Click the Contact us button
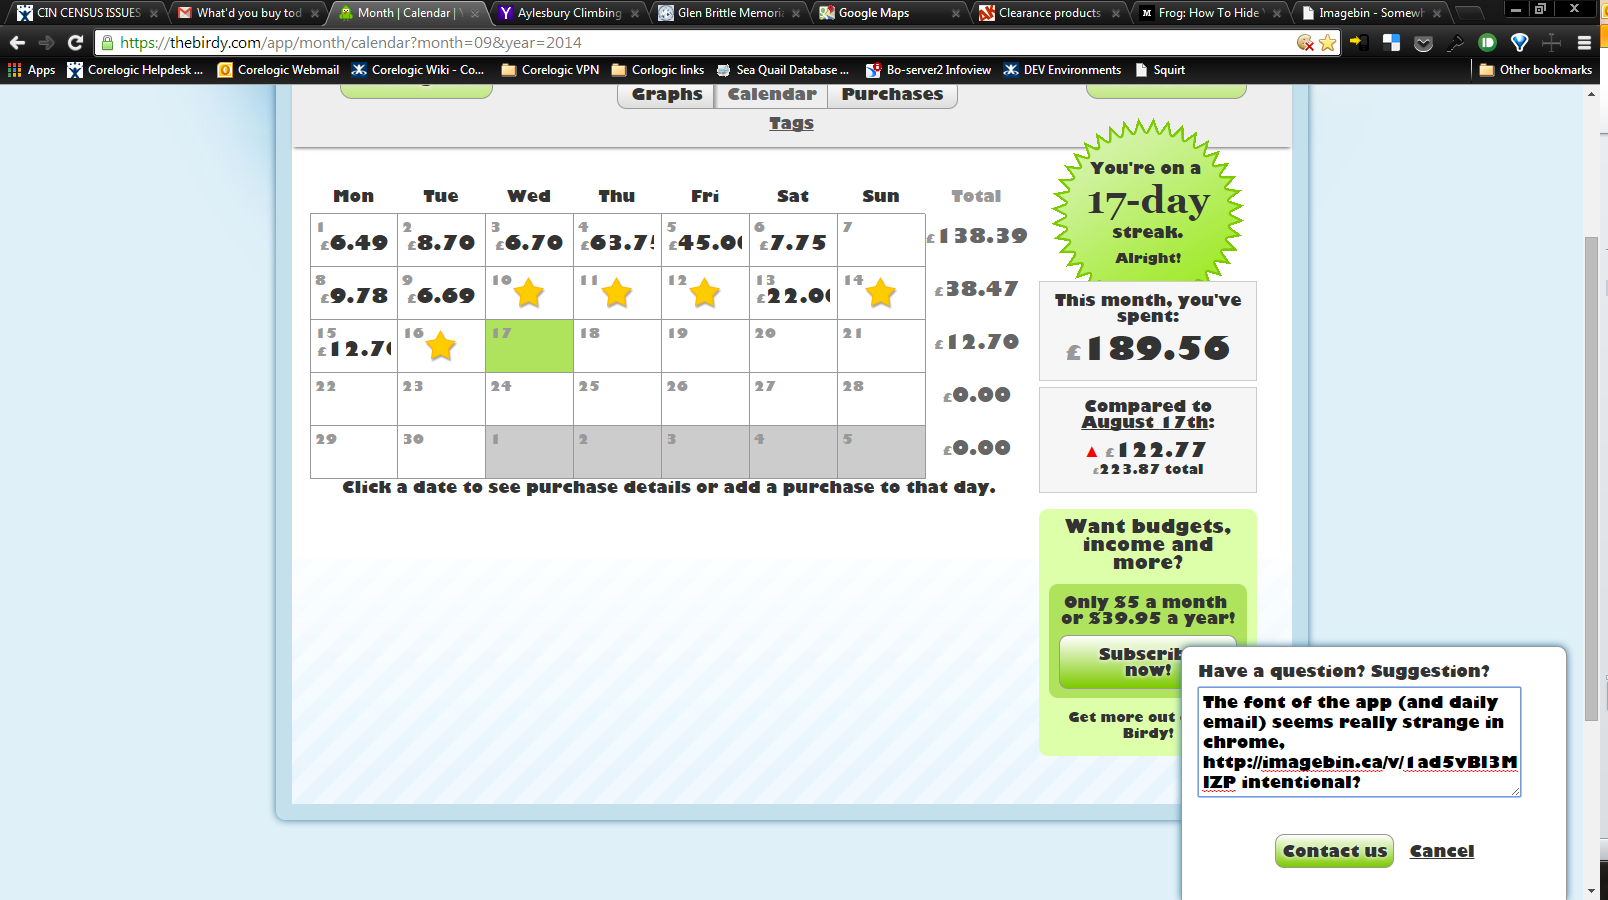 point(1334,851)
